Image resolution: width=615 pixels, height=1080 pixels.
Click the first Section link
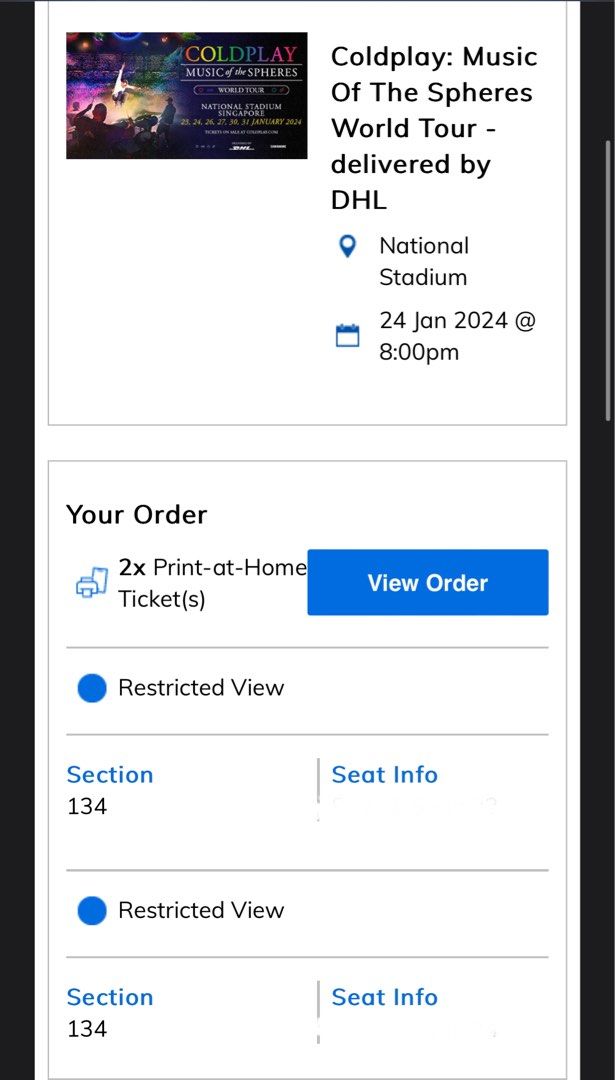coord(110,774)
